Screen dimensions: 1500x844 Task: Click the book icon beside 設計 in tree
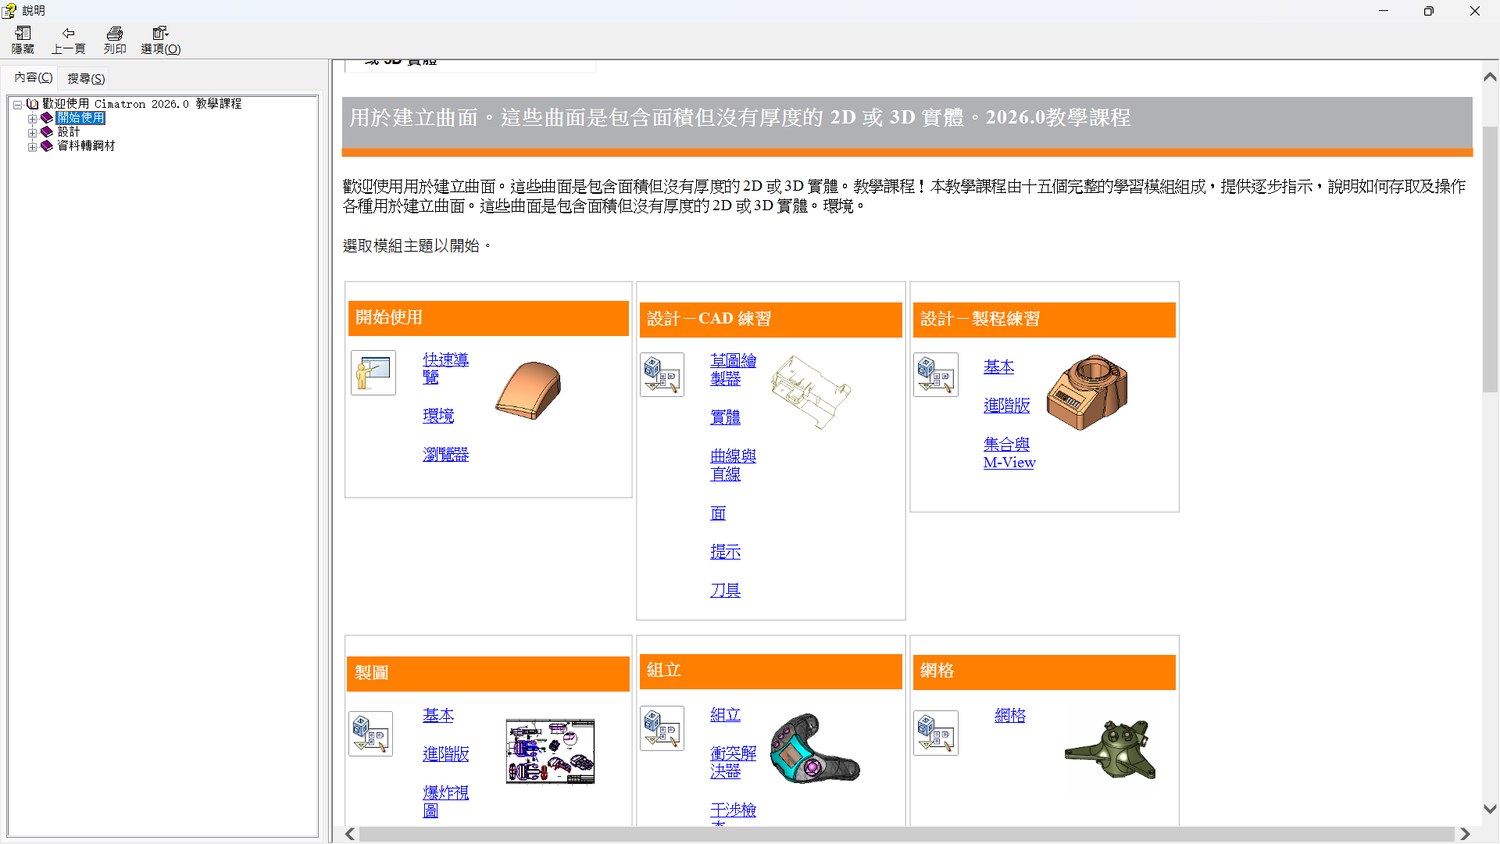46,132
